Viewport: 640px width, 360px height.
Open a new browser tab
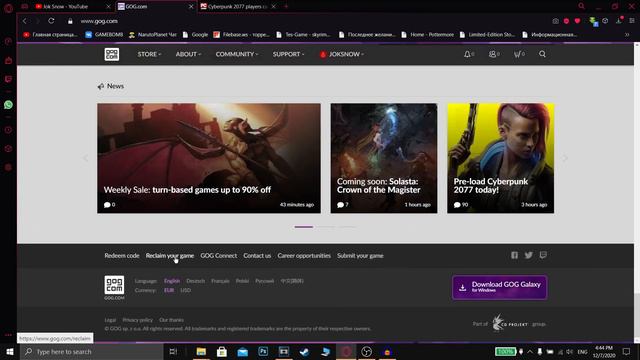[x=286, y=6]
